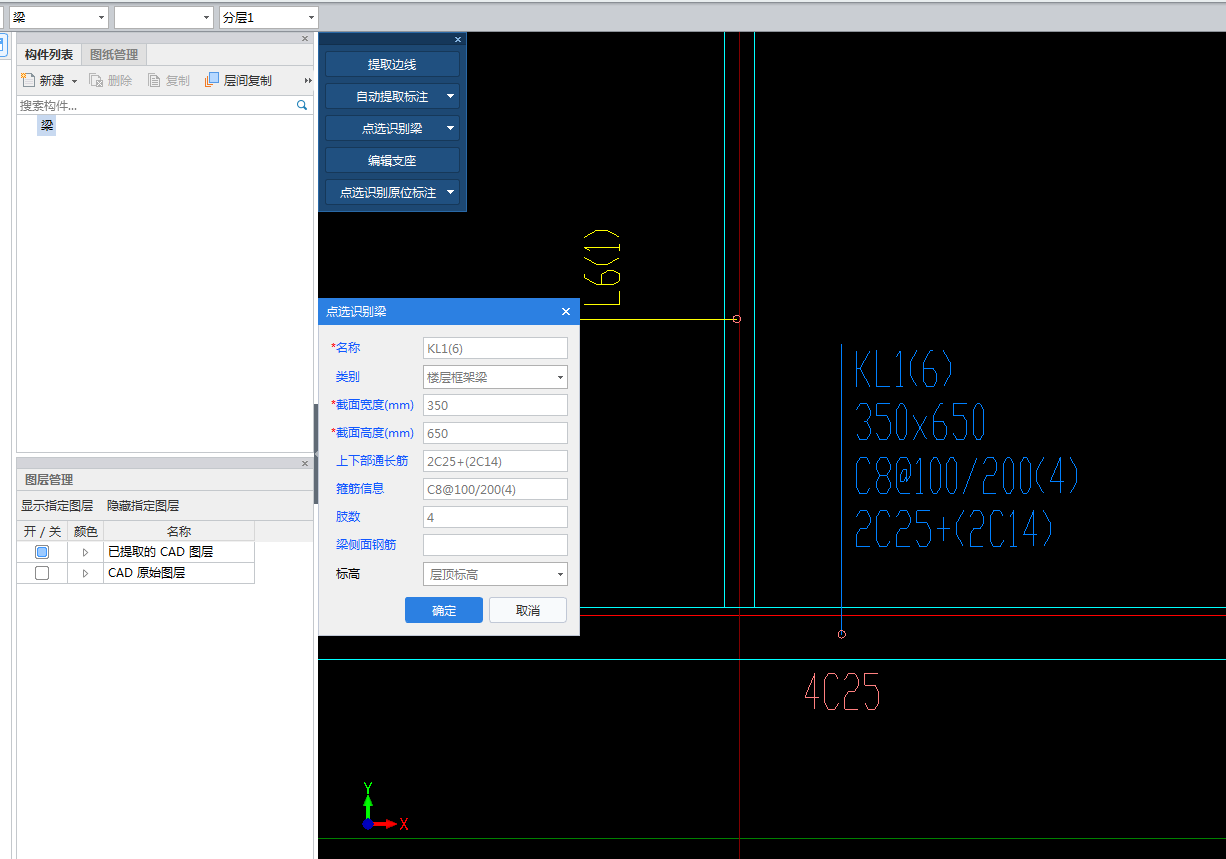Close the 点选识别梁 dialog
This screenshot has width=1226, height=859.
click(x=566, y=311)
